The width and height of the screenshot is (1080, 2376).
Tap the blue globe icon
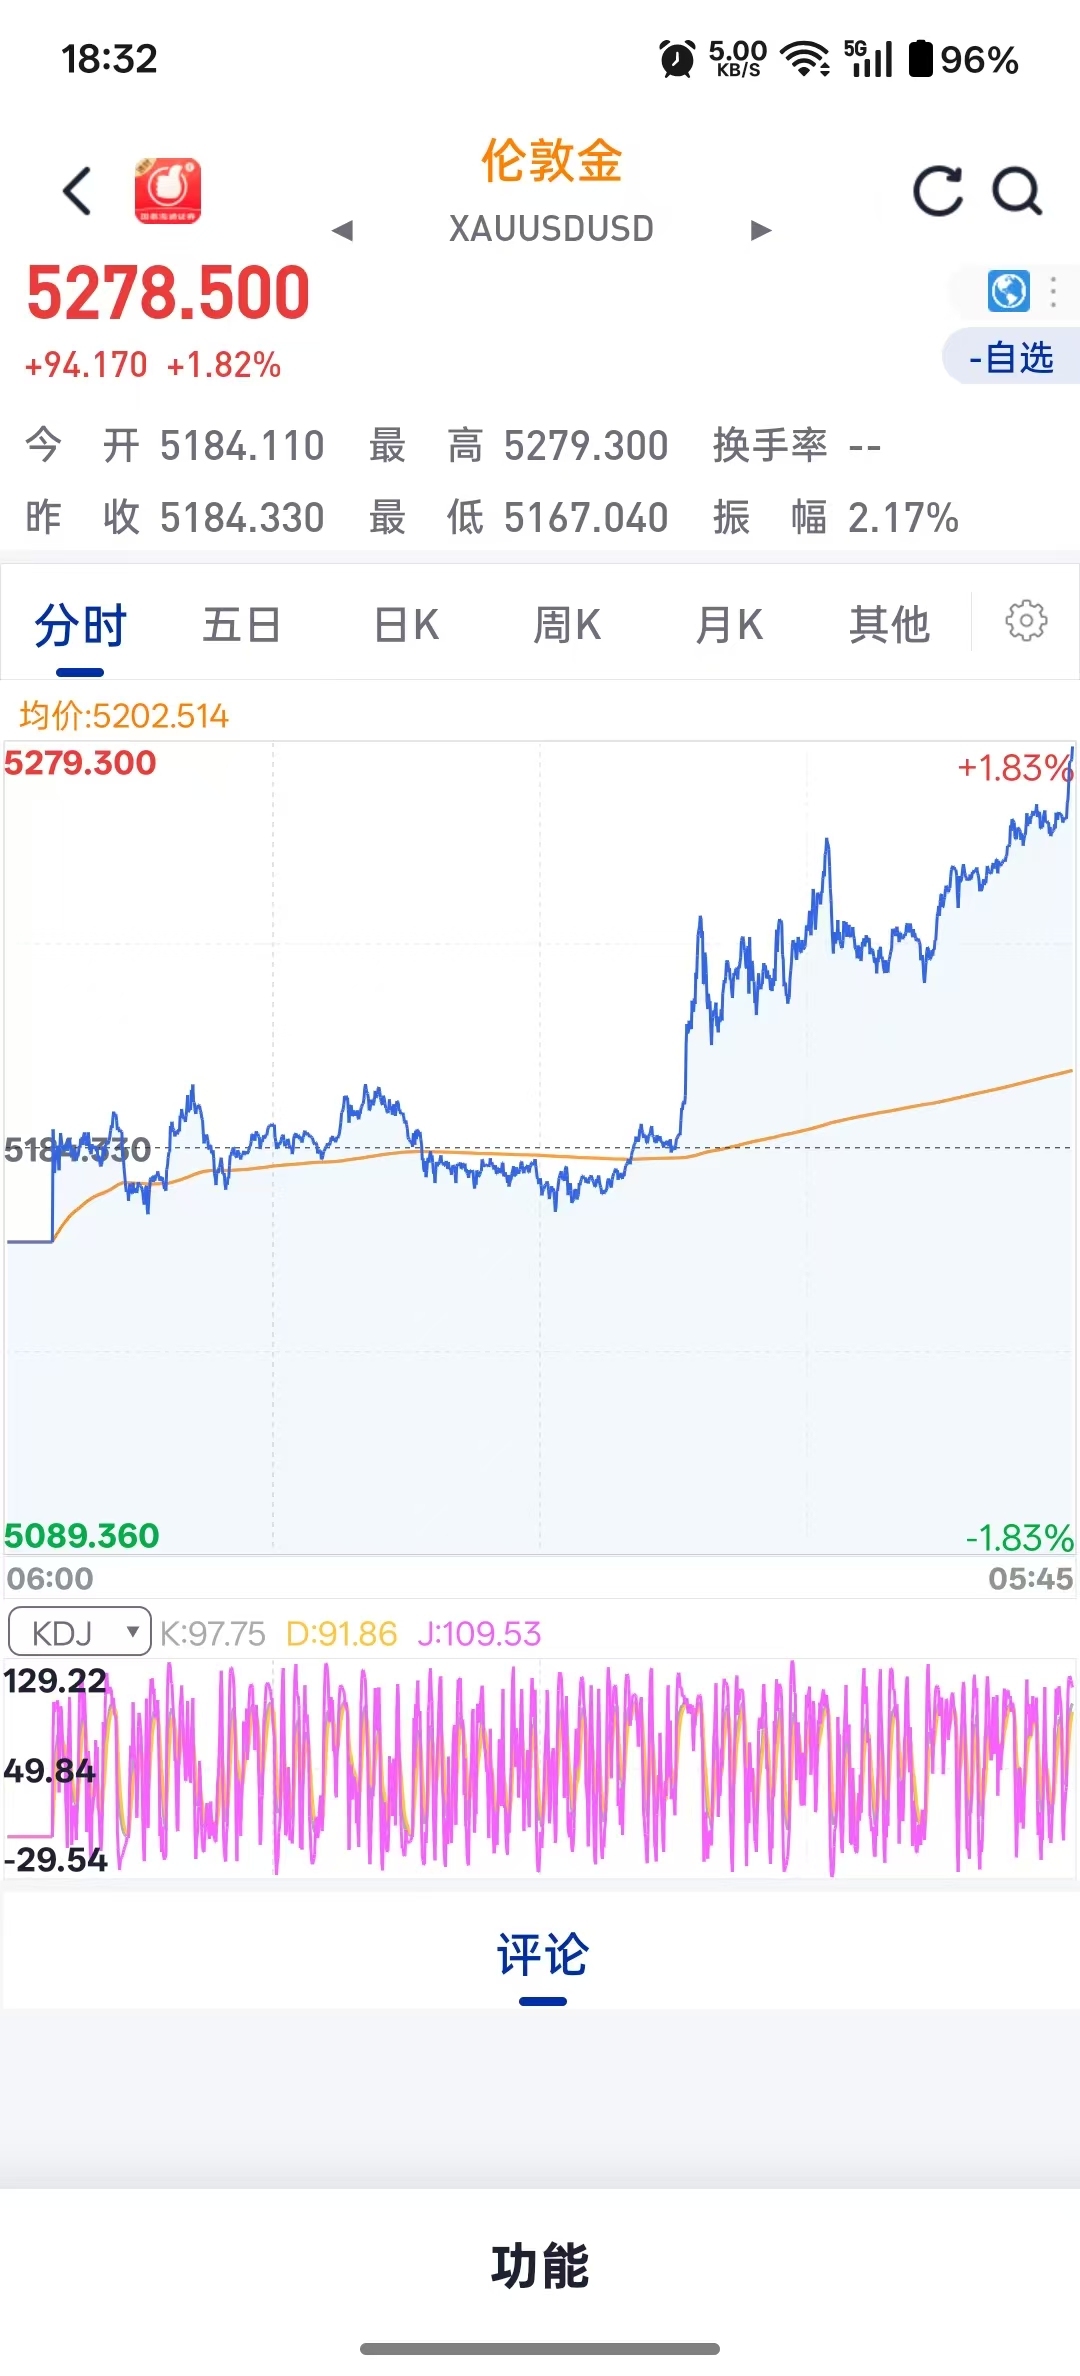[1008, 292]
